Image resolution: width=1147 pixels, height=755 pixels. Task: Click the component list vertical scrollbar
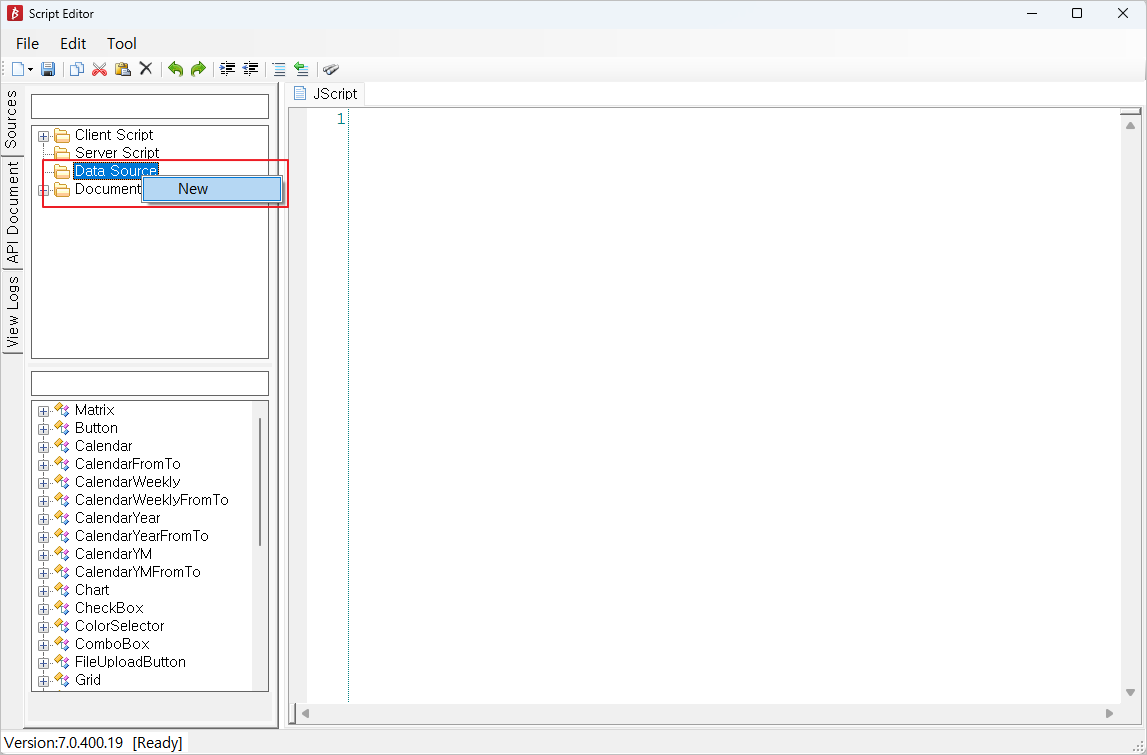click(260, 481)
